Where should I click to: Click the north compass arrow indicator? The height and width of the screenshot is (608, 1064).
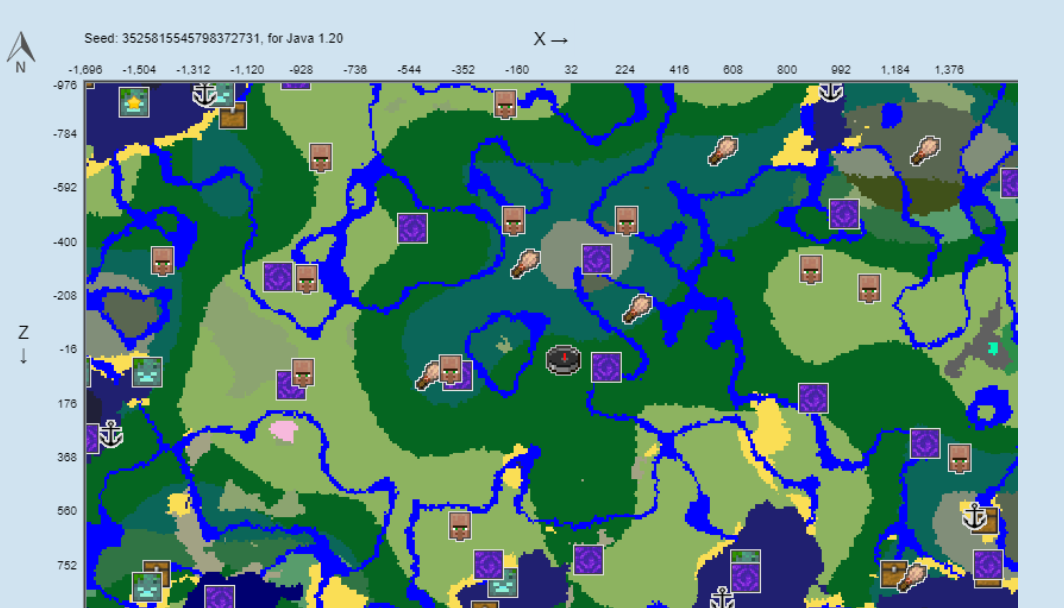click(20, 45)
